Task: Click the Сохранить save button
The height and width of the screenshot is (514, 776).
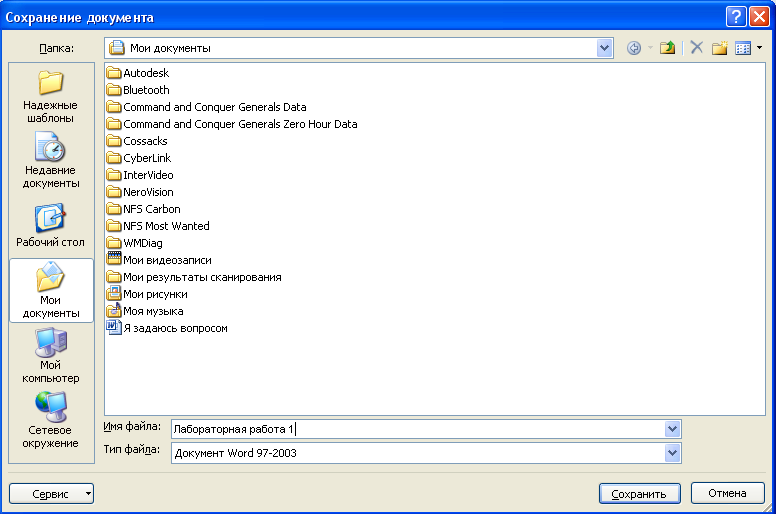Action: (x=639, y=493)
